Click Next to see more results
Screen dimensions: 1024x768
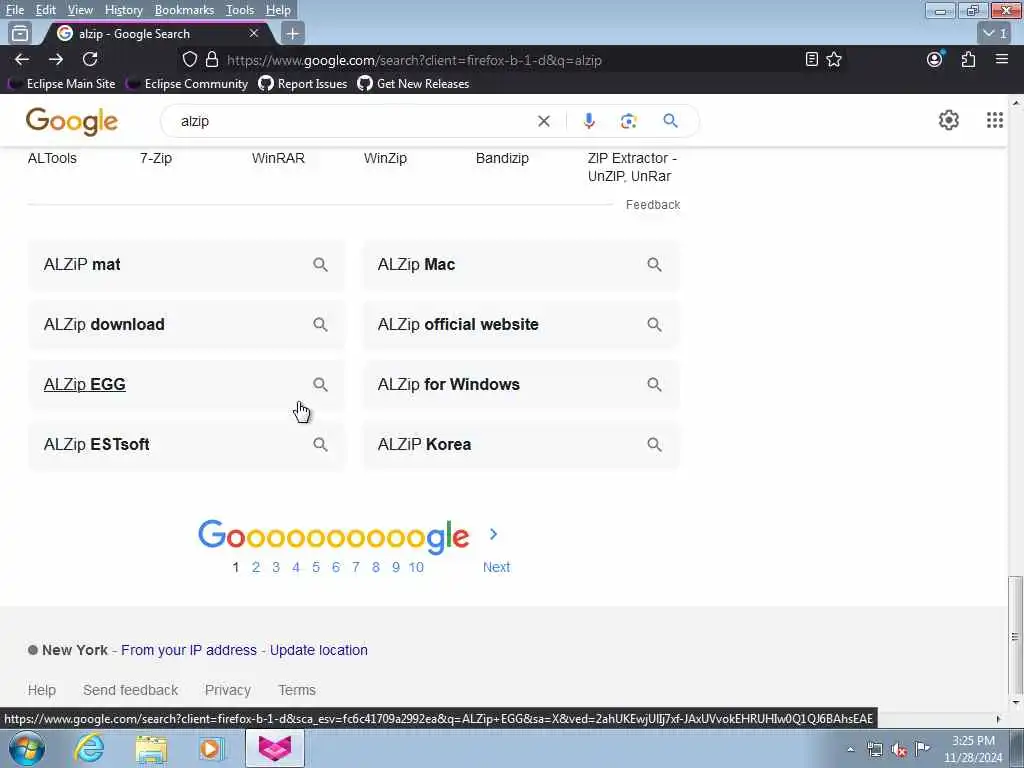pos(496,567)
